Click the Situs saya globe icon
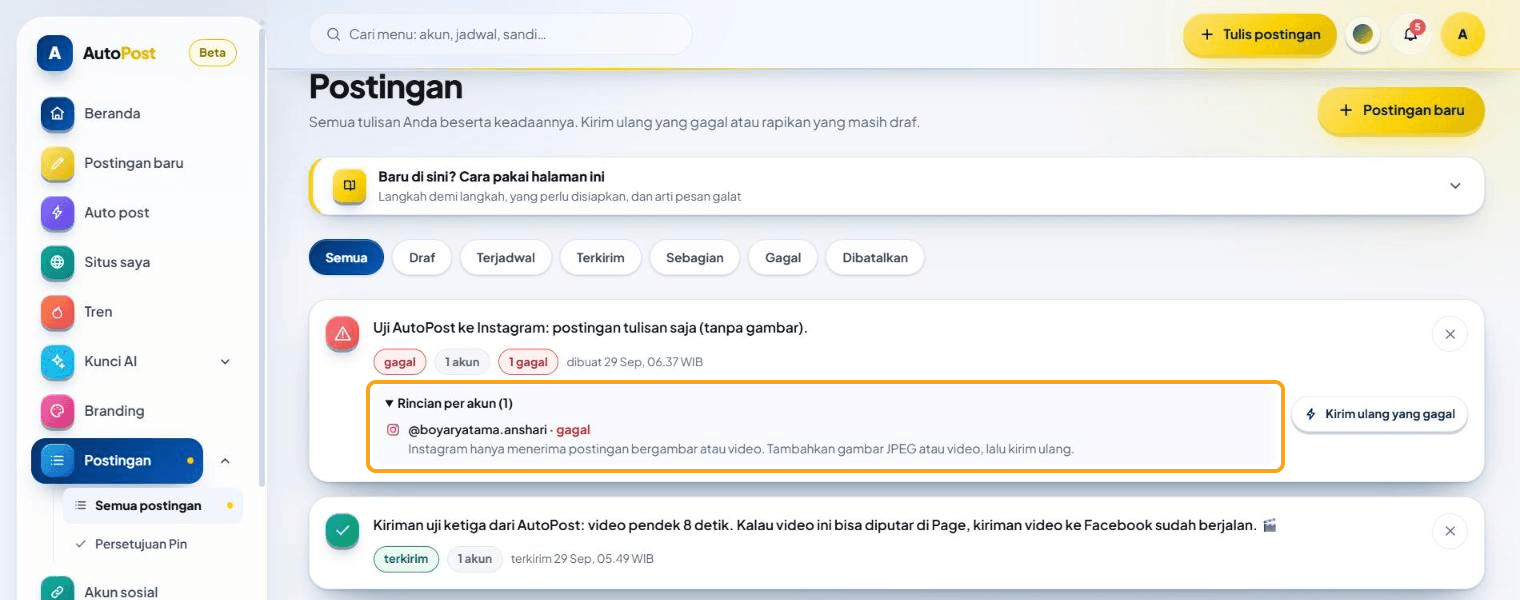 (x=57, y=262)
